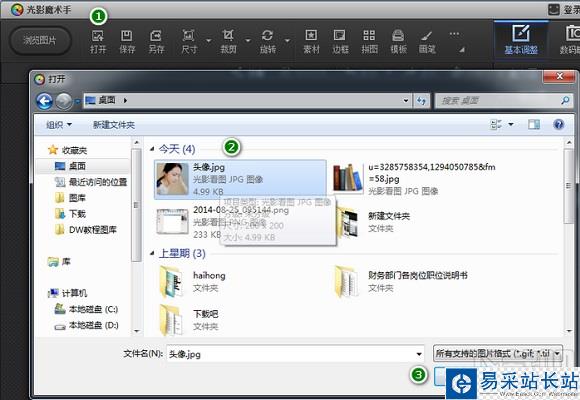Expand the 裁剪 dropdown arrow

click(x=248, y=40)
